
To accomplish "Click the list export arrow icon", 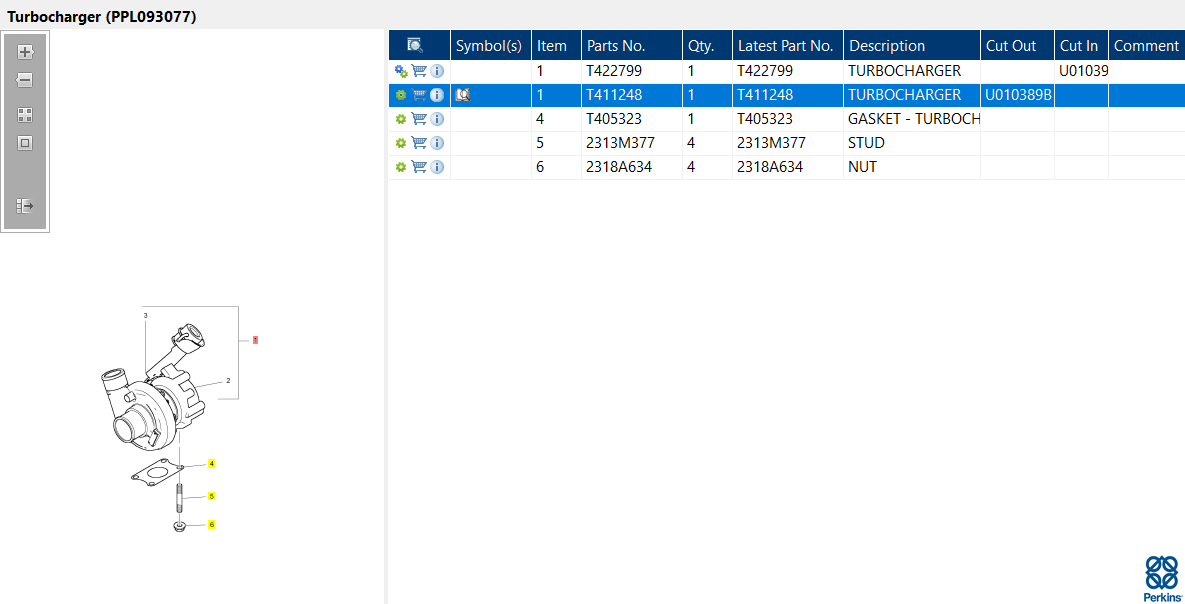I will [x=25, y=206].
